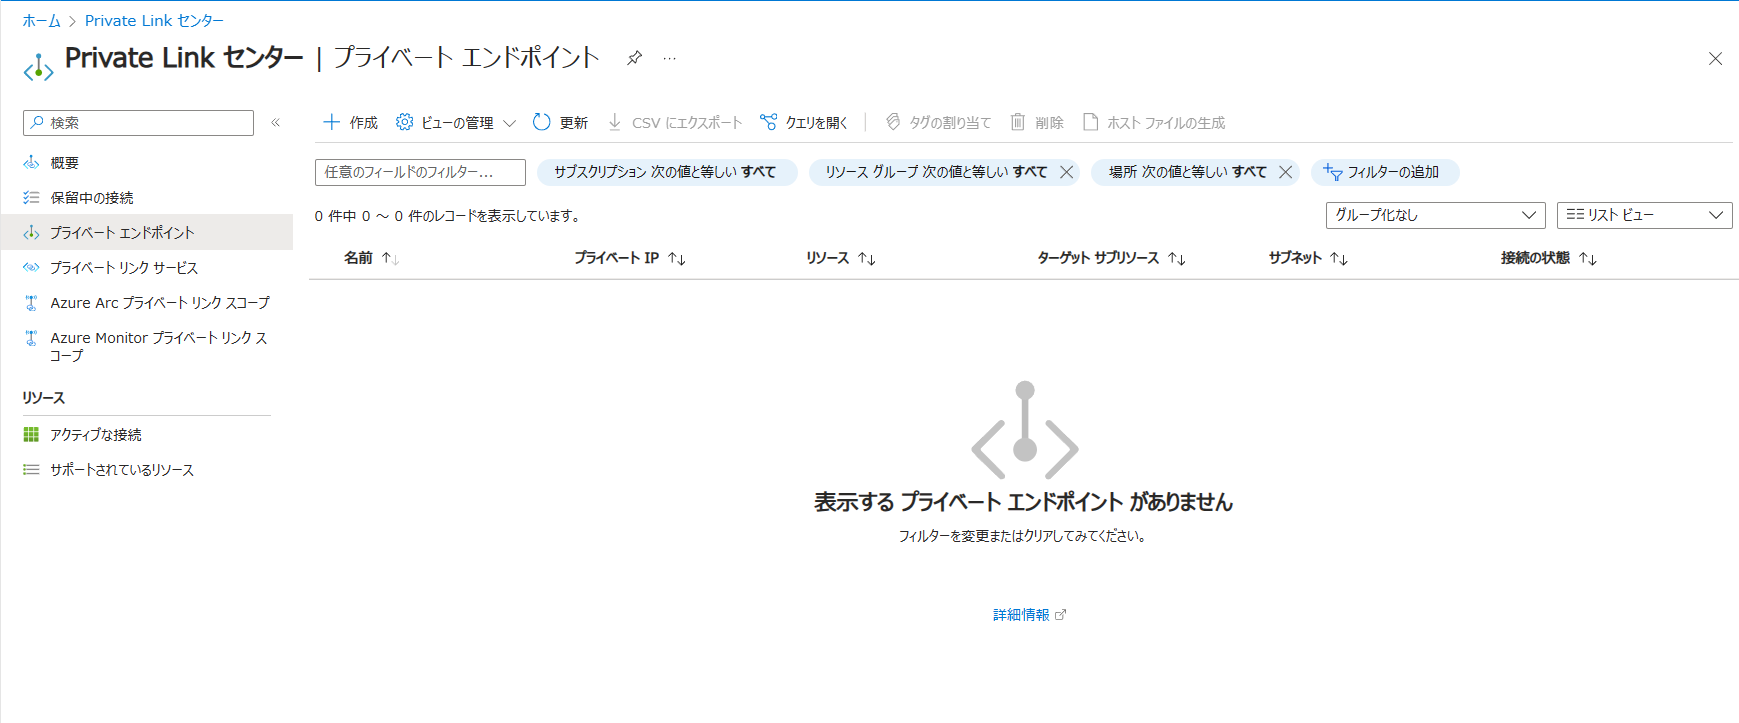1739x723 pixels.
Task: Open Azure Arc プライベート リンク スコープ
Action: 160,303
